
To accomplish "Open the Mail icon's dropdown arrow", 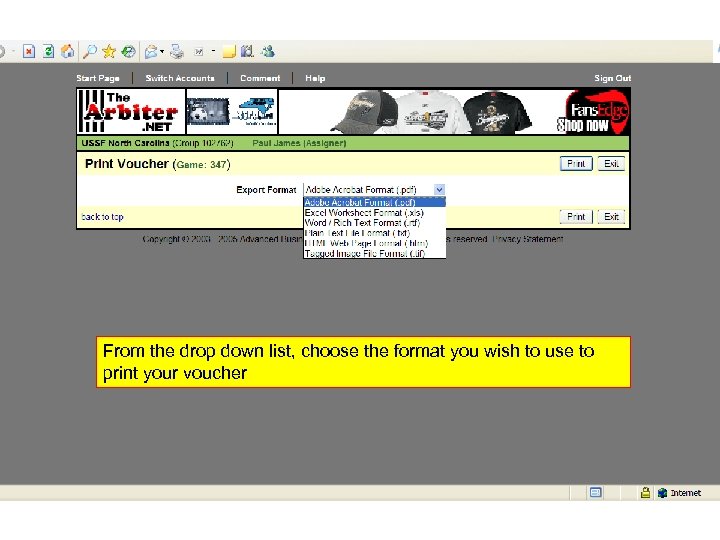I will [162, 51].
